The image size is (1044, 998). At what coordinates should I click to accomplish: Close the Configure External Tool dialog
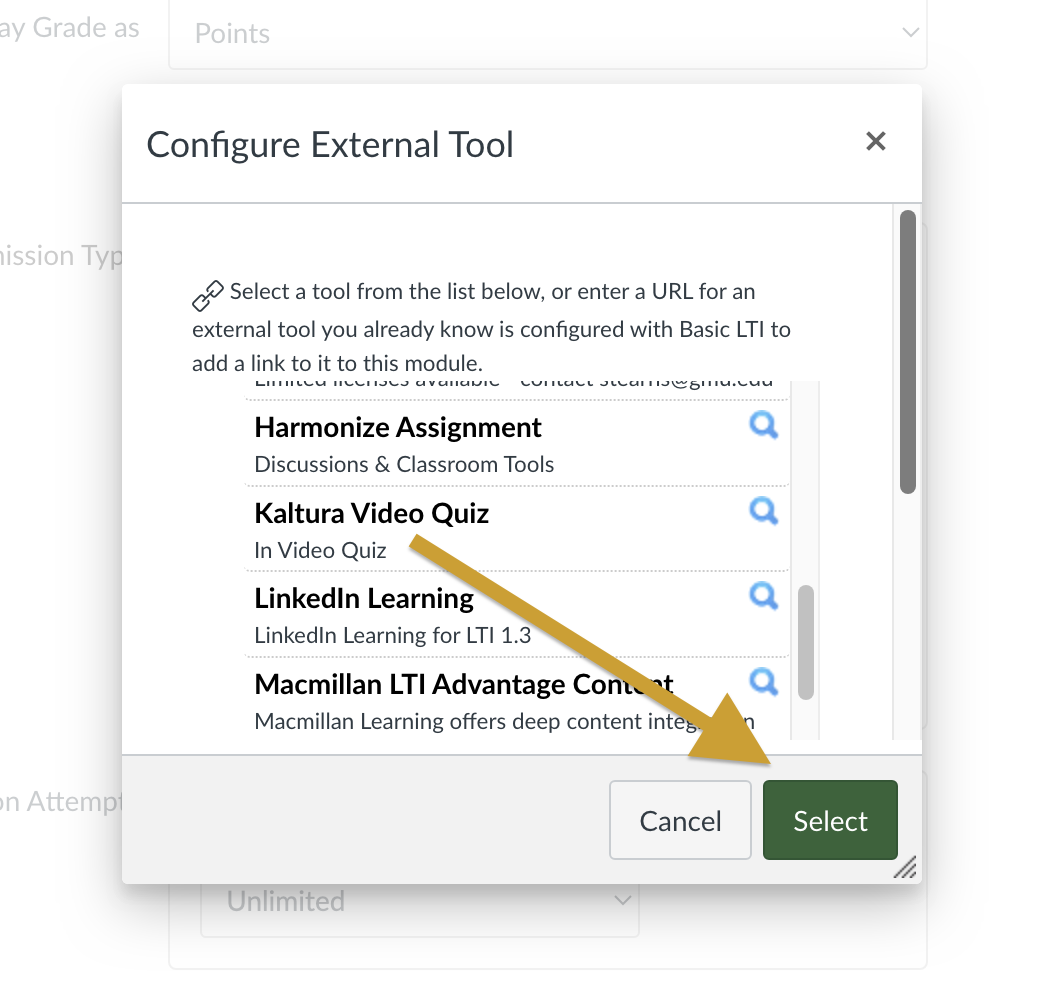(876, 142)
